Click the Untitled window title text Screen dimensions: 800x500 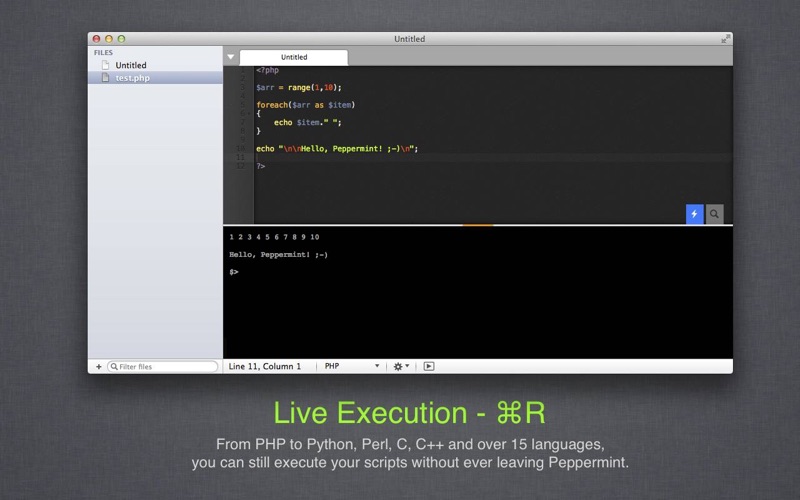coord(409,39)
